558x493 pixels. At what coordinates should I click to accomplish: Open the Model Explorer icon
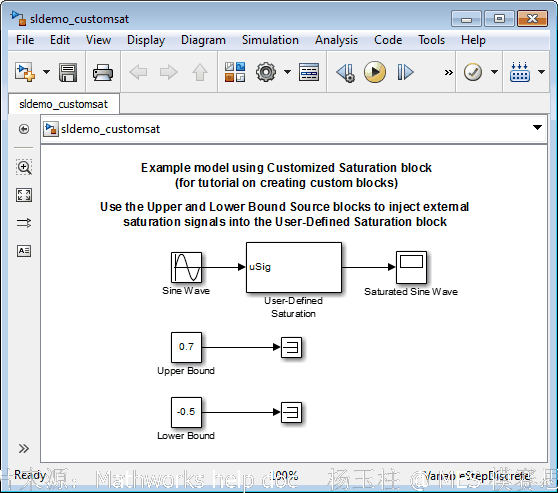point(309,72)
